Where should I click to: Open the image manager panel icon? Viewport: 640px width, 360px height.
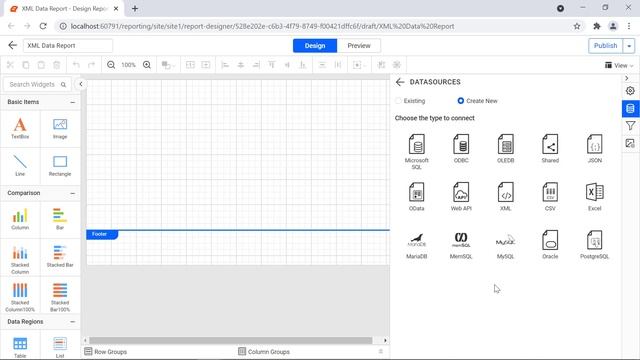pyautogui.click(x=630, y=143)
